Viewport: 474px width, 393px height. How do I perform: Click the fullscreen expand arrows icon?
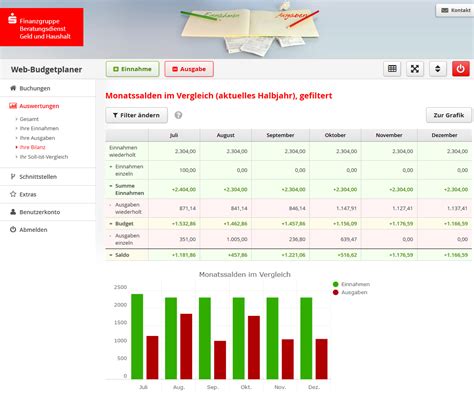(415, 69)
